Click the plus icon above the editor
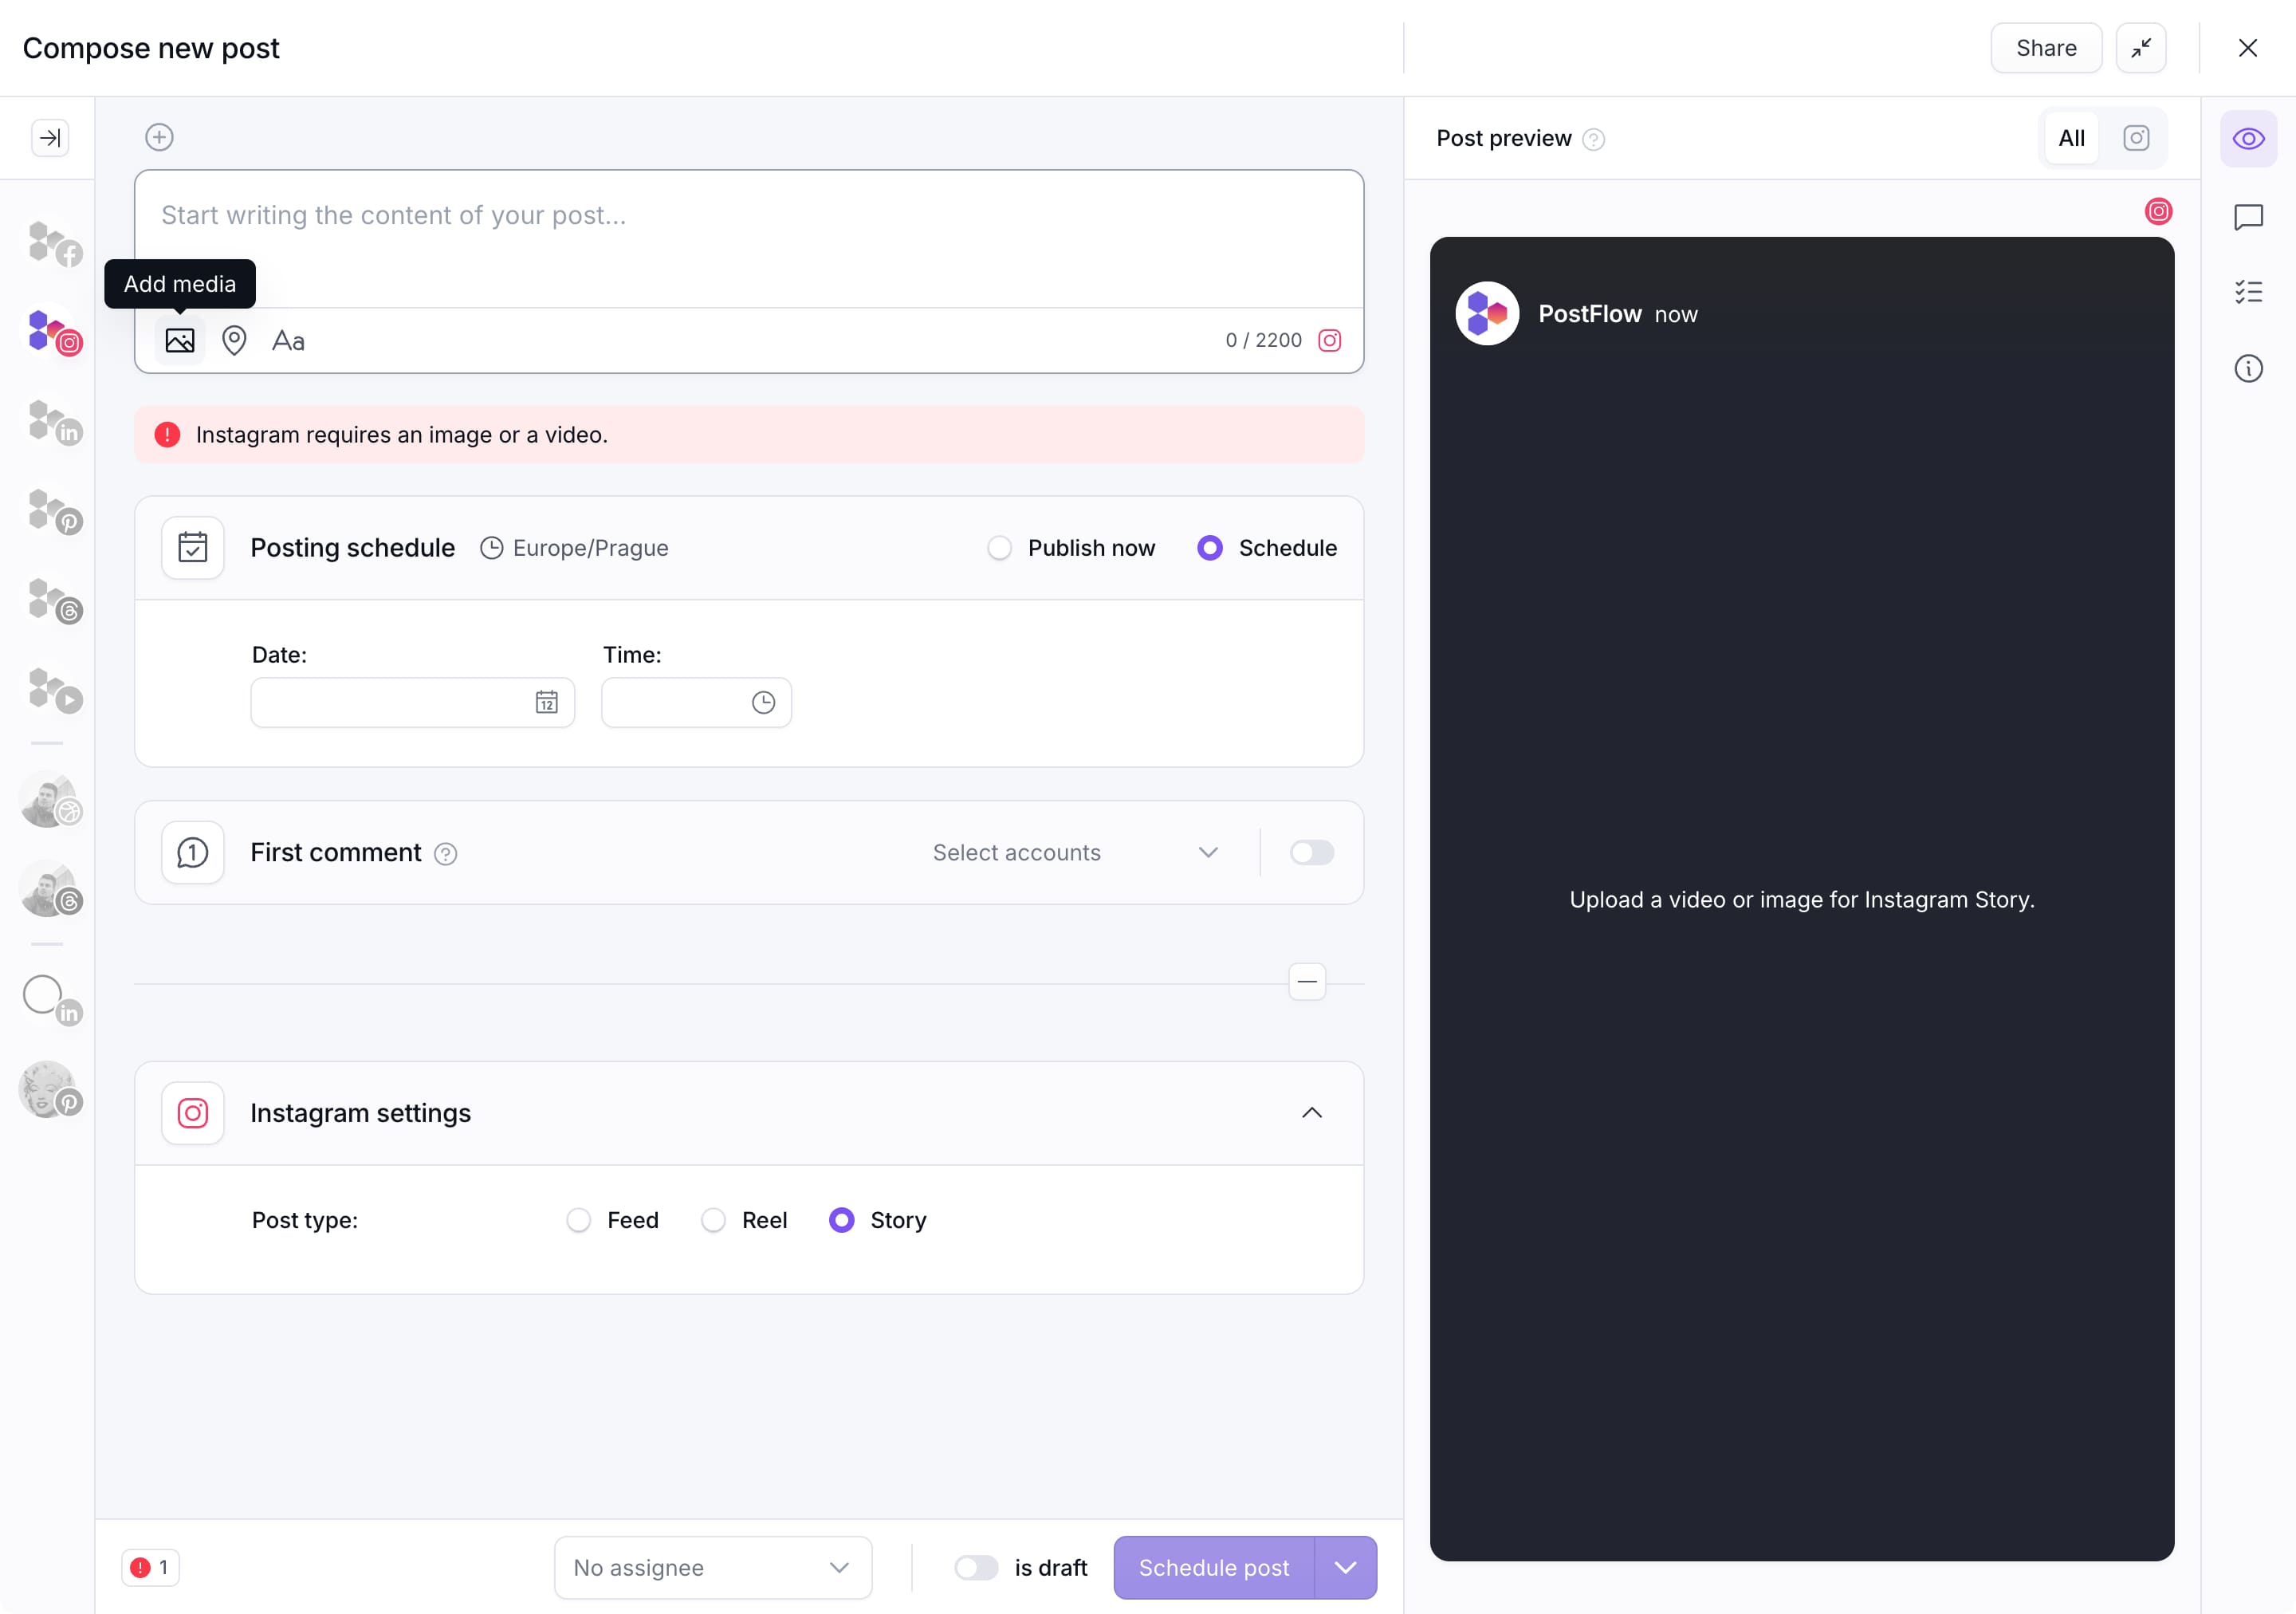Screen dimensions: 2296x1614 160,137
